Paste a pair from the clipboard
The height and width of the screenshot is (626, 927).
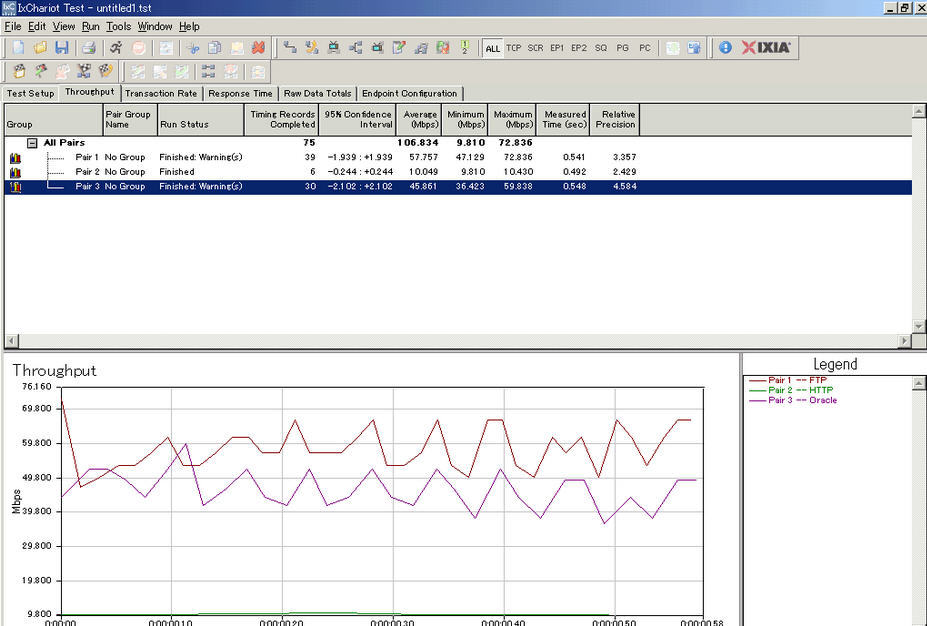[237, 47]
